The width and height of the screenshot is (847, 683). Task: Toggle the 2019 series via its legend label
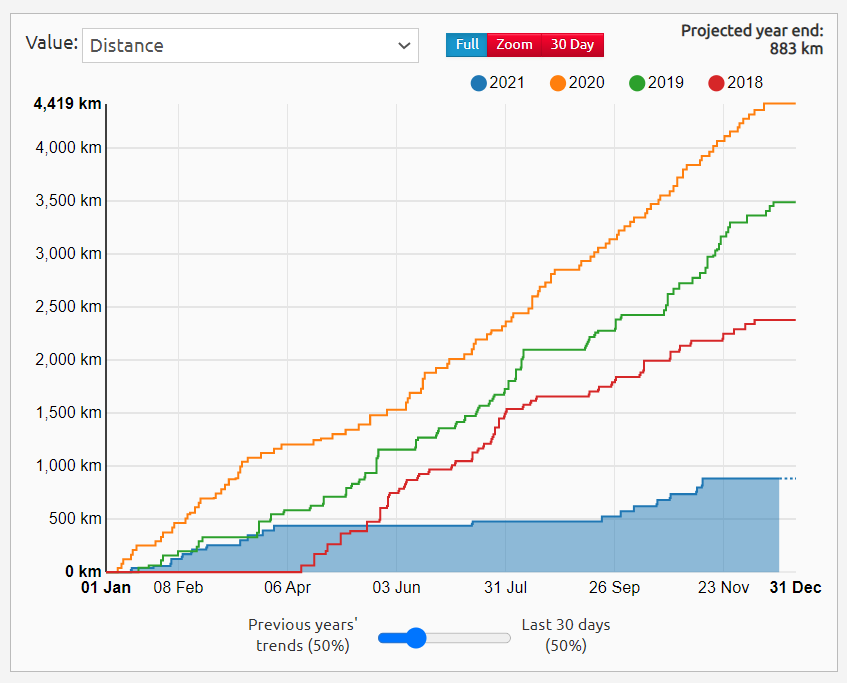tap(665, 83)
